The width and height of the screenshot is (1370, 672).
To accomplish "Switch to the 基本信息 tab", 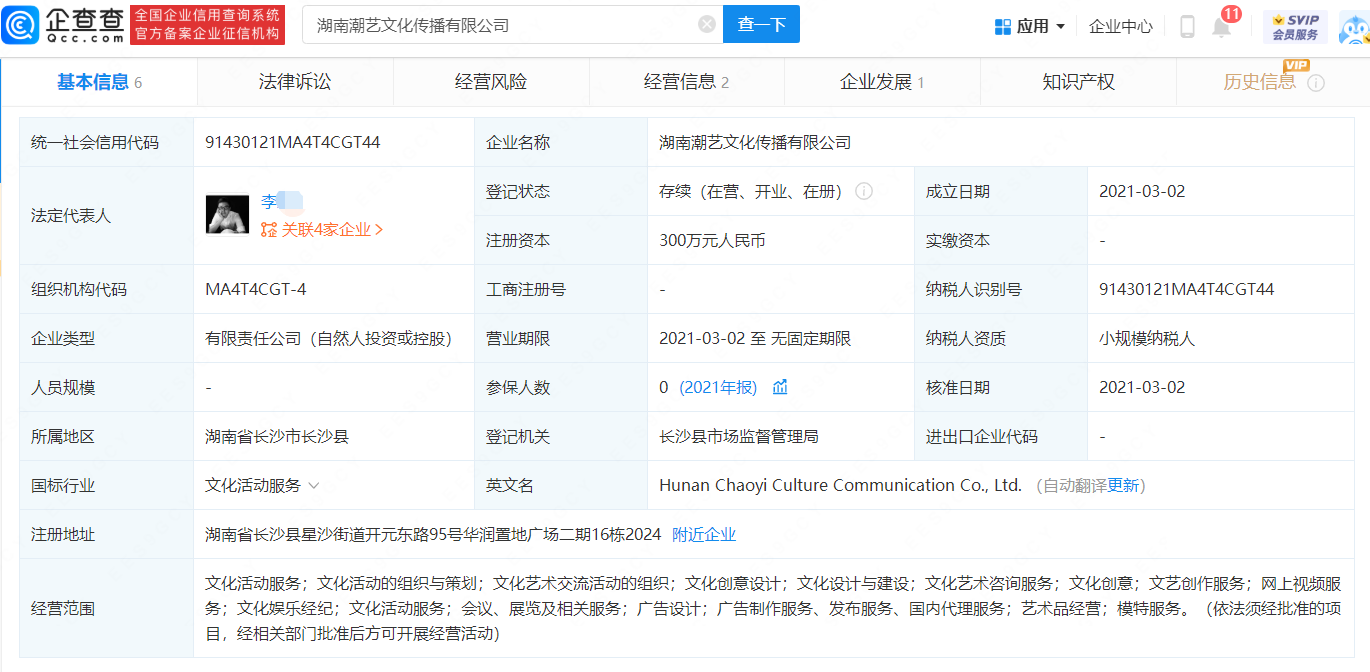I will point(99,82).
